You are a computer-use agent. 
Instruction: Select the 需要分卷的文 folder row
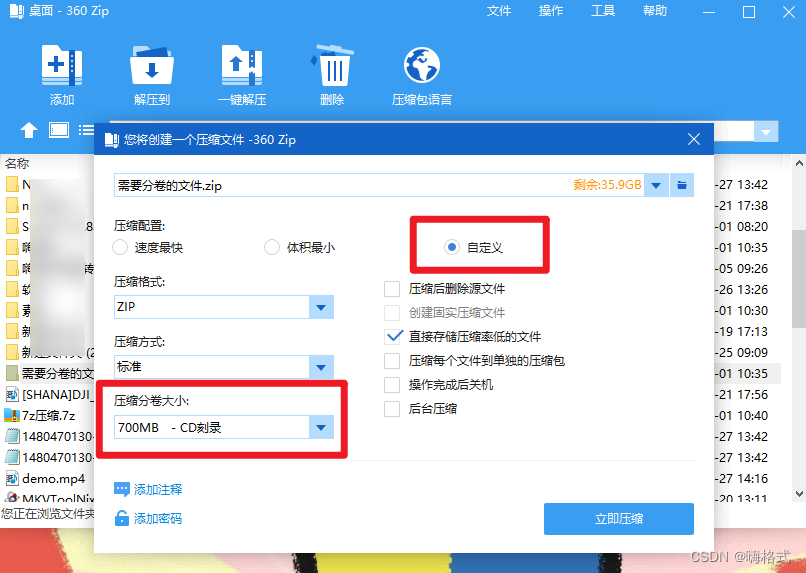point(49,374)
